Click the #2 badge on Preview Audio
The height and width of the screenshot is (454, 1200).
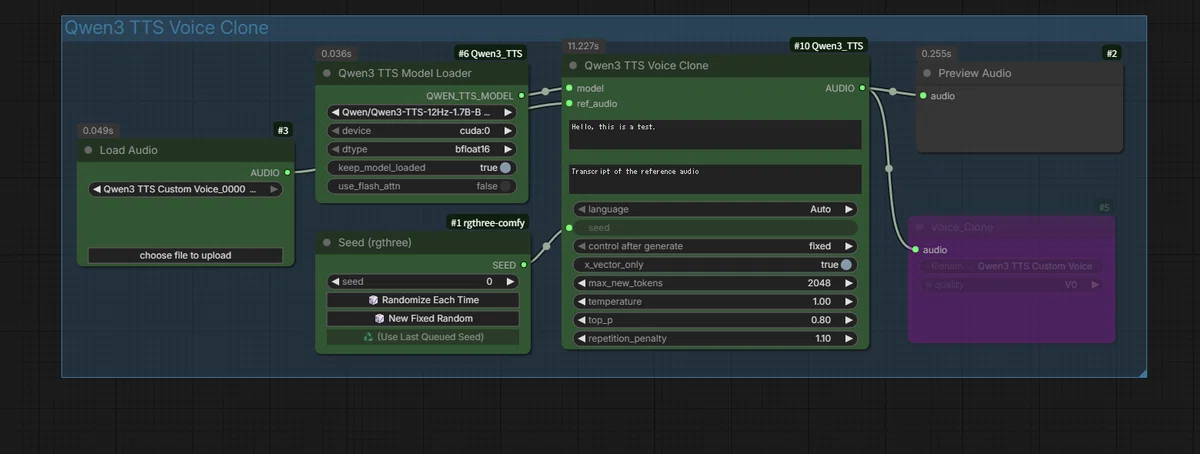click(x=1112, y=53)
